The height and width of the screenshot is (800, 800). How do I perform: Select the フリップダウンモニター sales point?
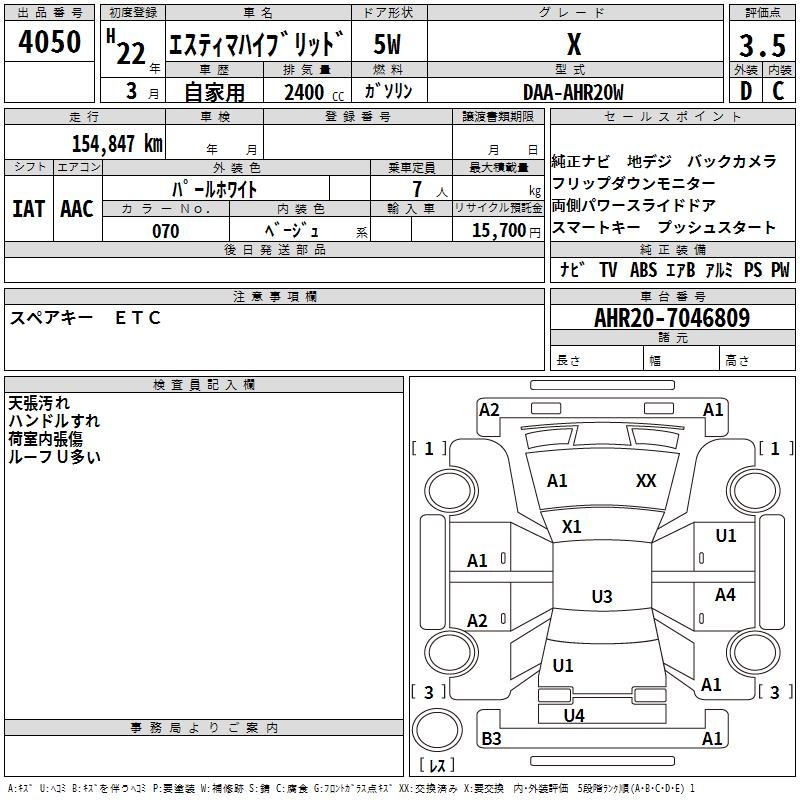click(634, 183)
